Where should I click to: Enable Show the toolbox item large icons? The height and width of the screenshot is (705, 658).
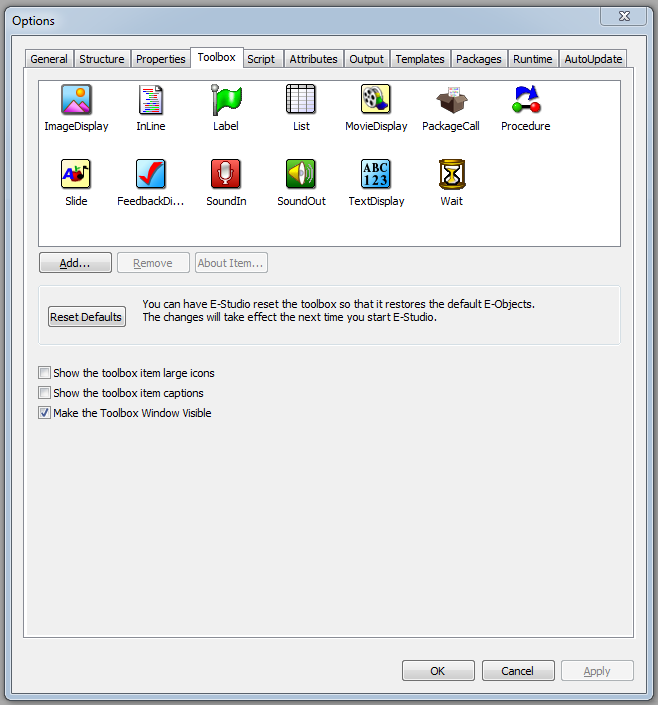tap(44, 373)
